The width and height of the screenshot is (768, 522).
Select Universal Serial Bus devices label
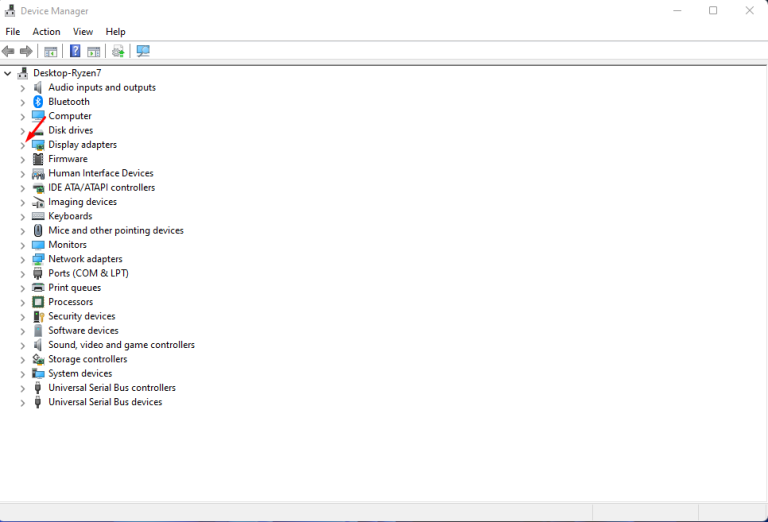click(105, 402)
